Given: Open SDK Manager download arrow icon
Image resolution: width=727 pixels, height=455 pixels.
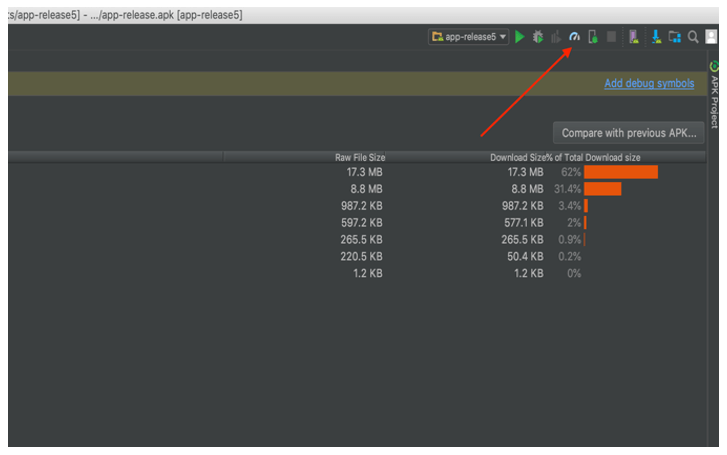Looking at the screenshot, I should [x=656, y=37].
